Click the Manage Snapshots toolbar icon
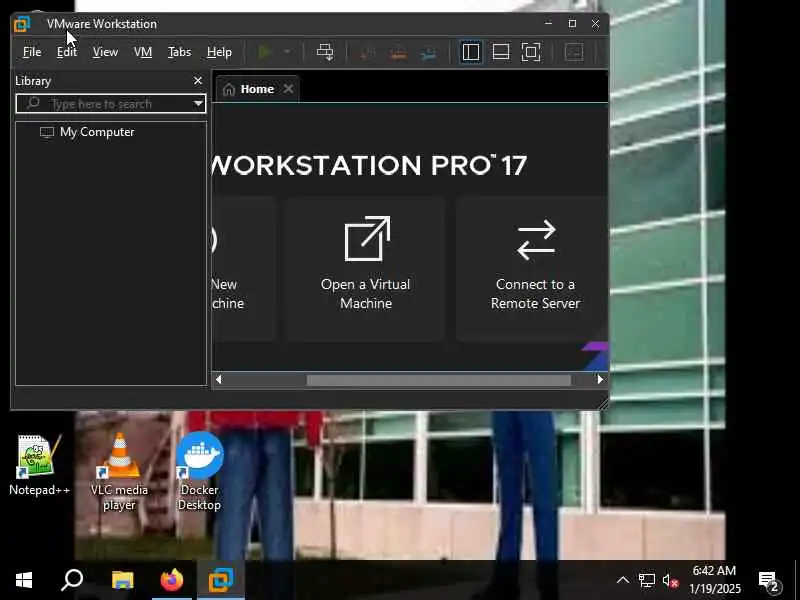 (429, 53)
